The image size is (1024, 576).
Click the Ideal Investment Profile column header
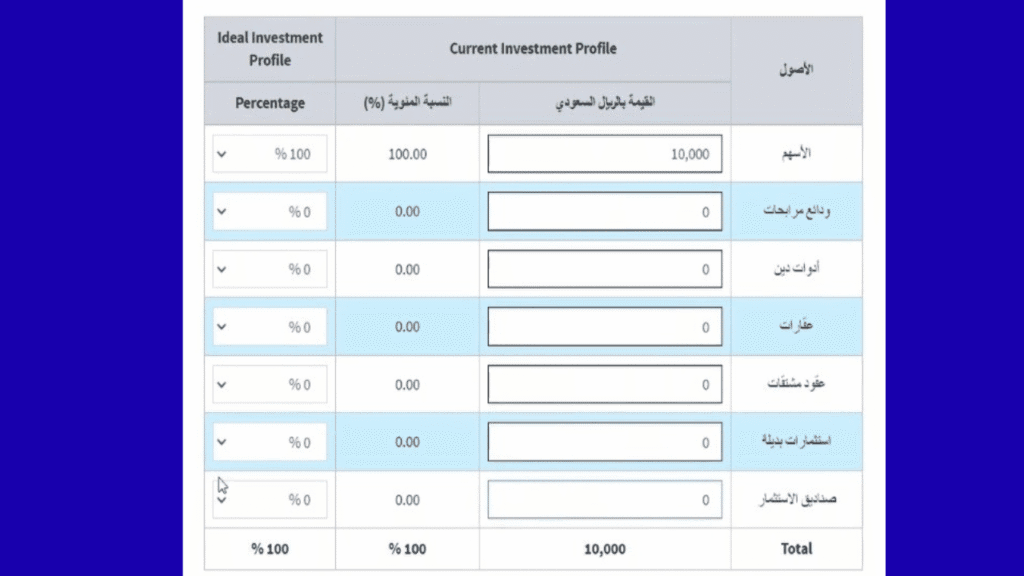coord(270,49)
